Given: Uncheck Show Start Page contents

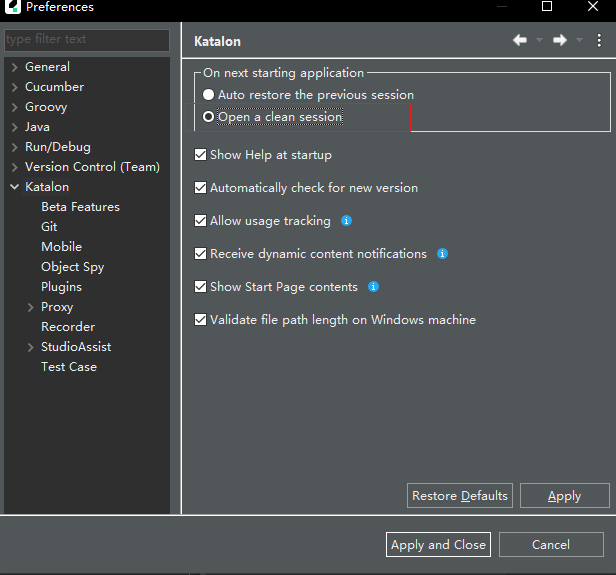Looking at the screenshot, I should click(x=200, y=287).
